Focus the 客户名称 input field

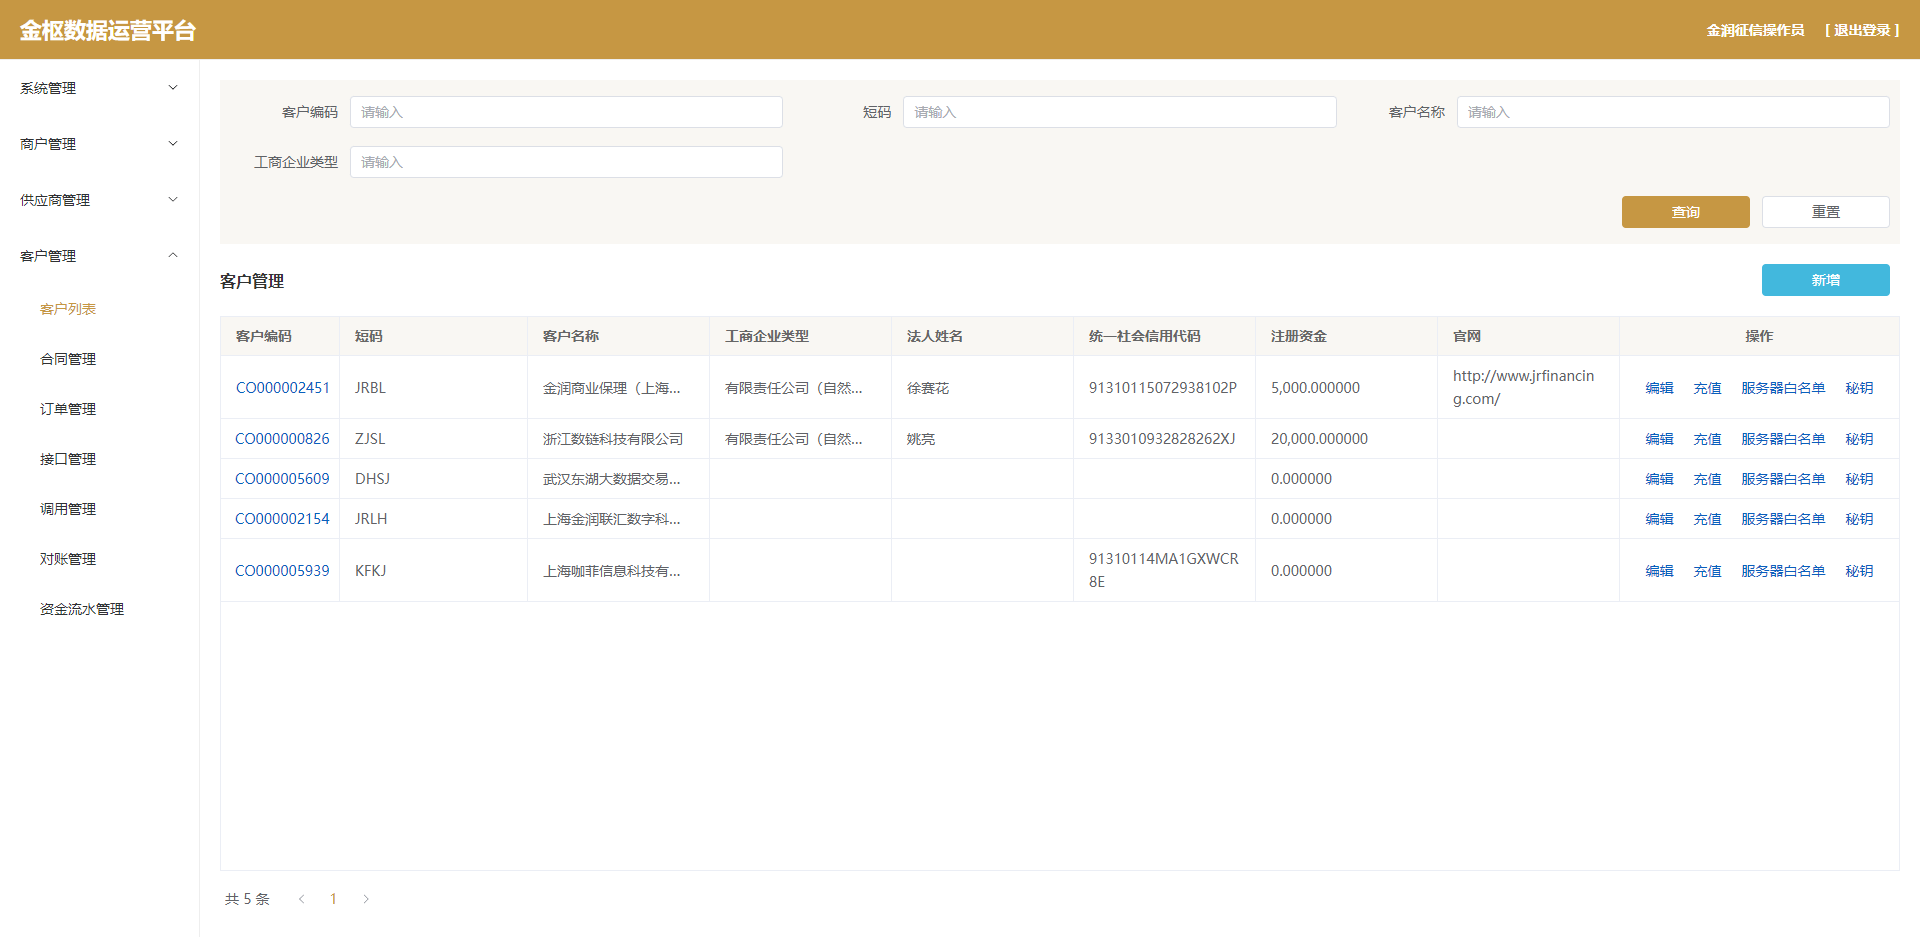tap(1673, 112)
